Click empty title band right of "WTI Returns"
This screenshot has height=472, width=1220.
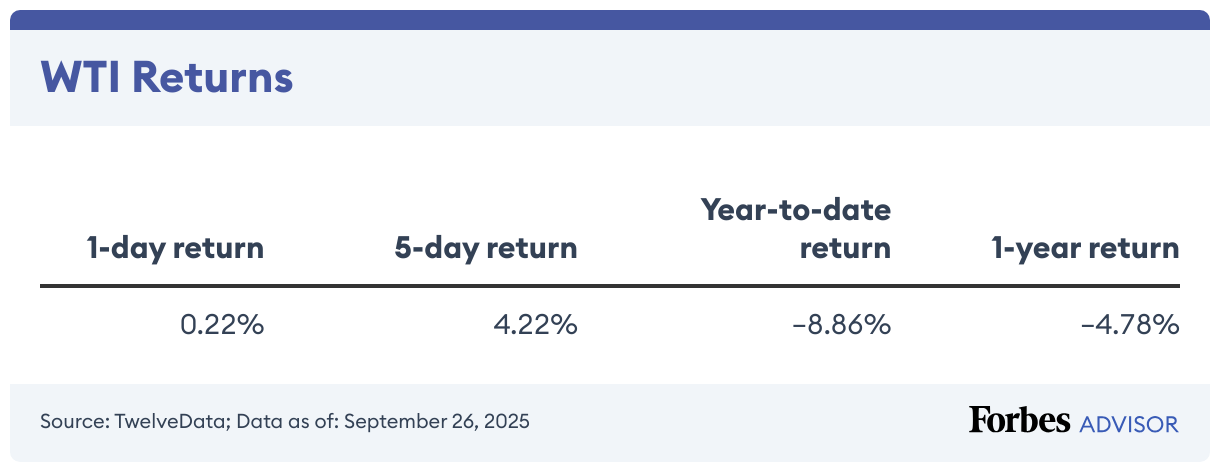(750, 77)
